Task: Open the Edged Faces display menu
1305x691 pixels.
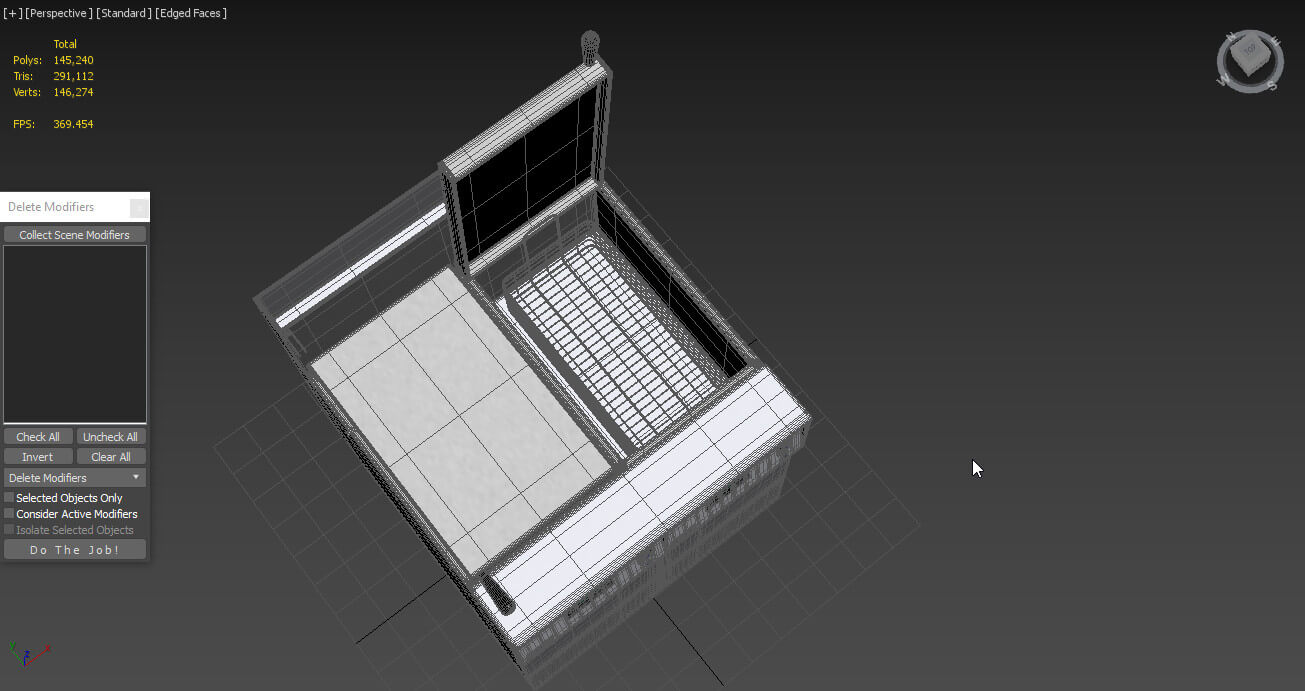Action: (x=191, y=13)
